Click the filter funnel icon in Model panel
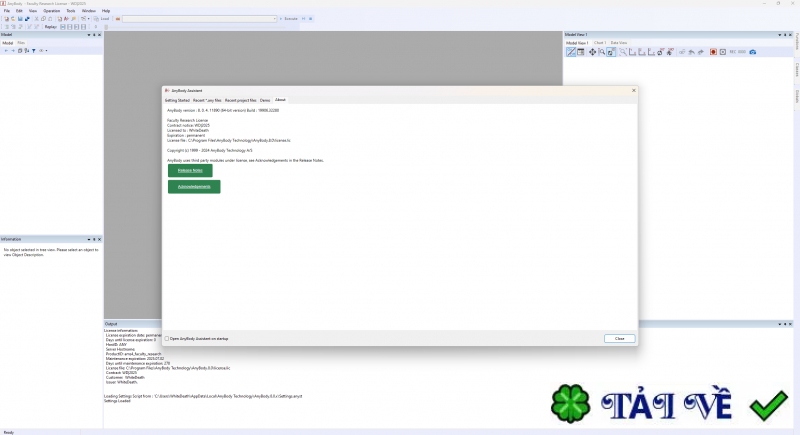This screenshot has height=435, width=800. [x=34, y=50]
